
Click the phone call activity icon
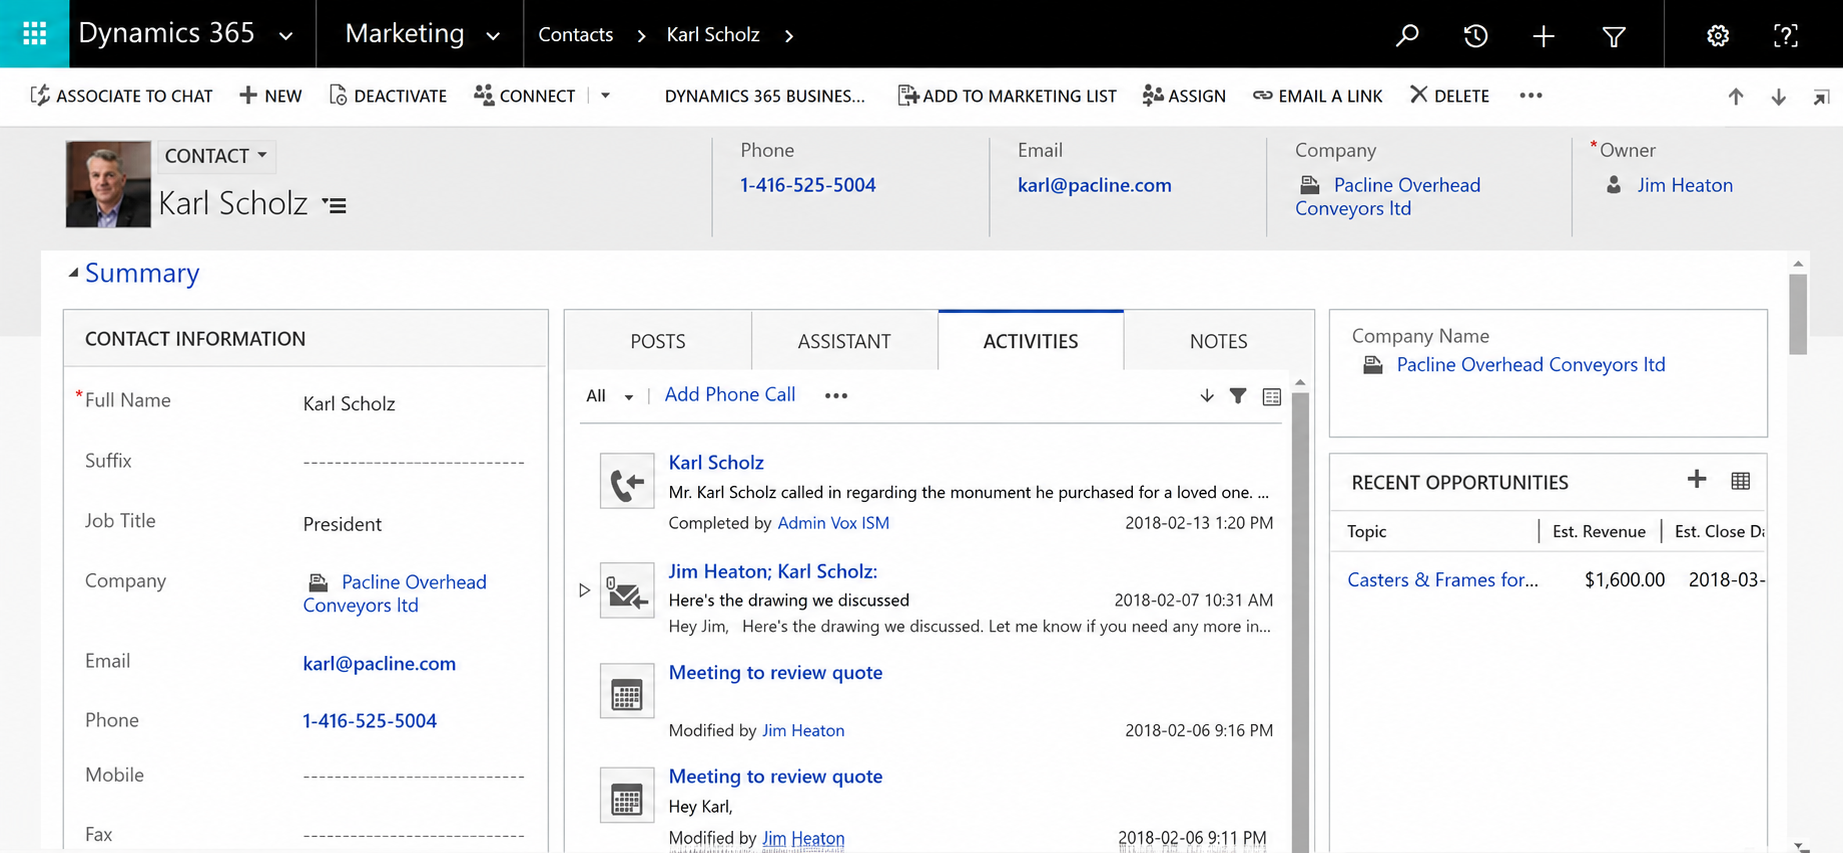coord(627,481)
